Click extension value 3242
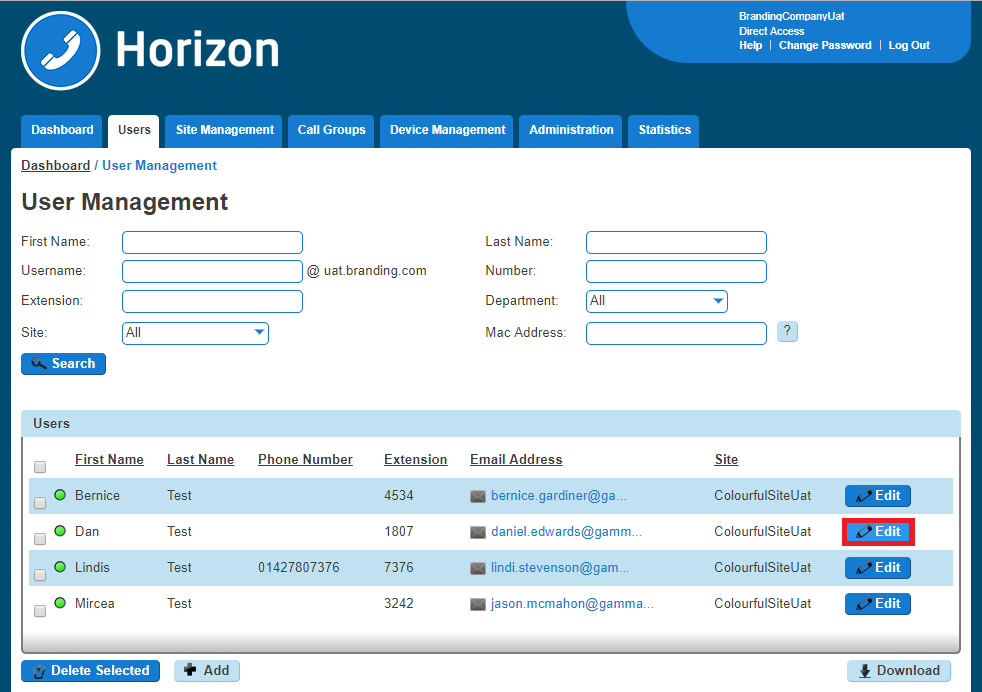This screenshot has width=982, height=692. coord(399,603)
